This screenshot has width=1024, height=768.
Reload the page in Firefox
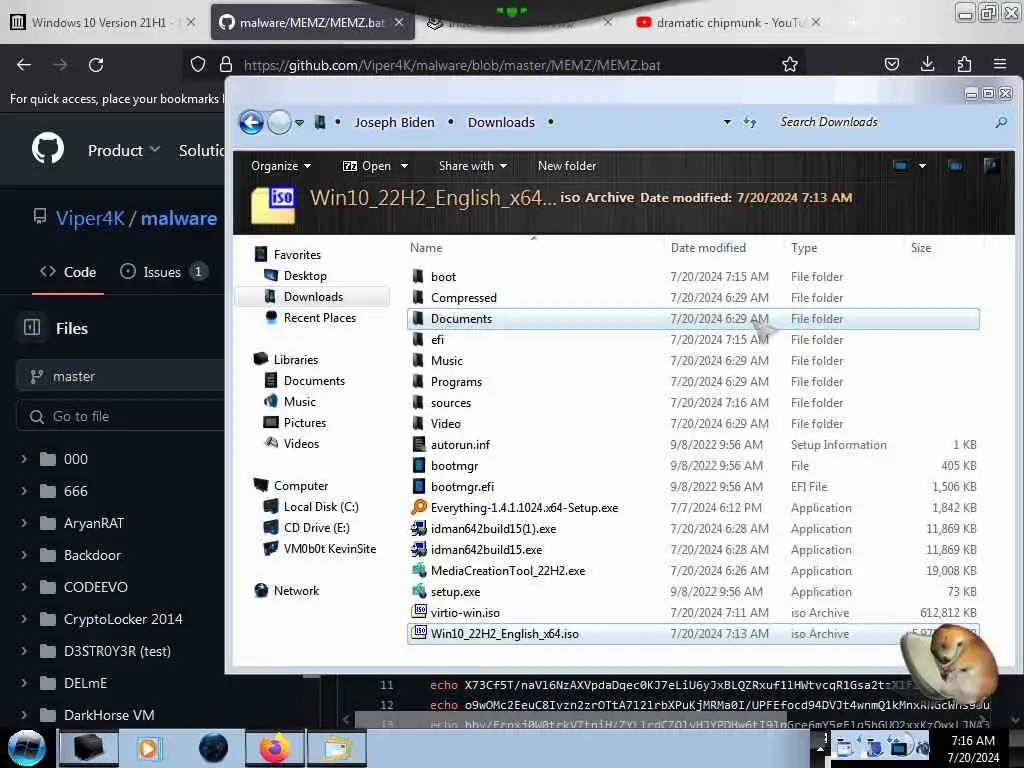coord(96,65)
